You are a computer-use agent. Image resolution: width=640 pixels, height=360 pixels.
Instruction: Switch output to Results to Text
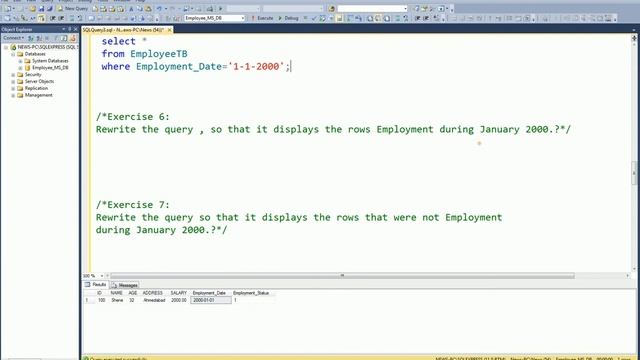tap(370, 18)
